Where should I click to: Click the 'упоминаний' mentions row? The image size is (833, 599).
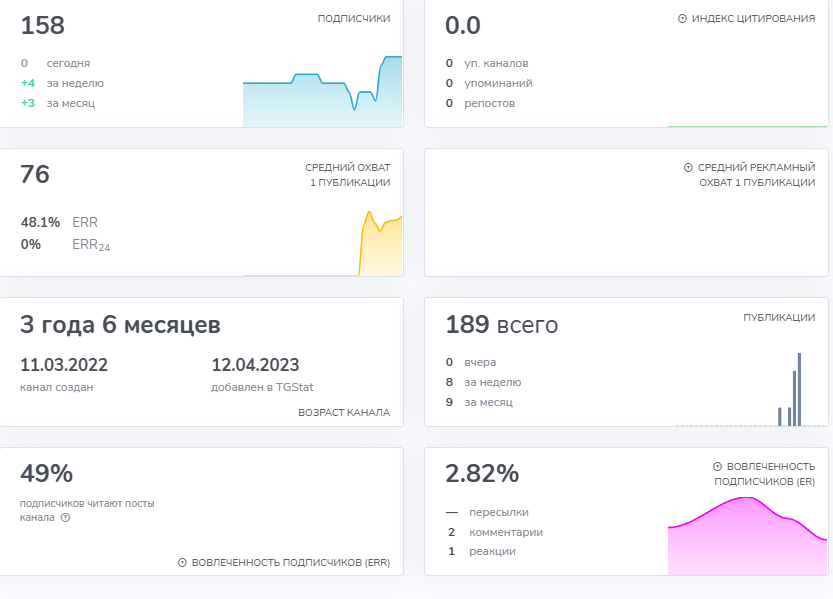(498, 83)
